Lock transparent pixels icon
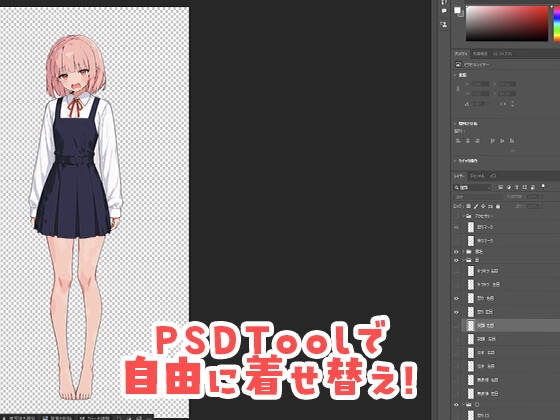Viewport: 560px width, 420px height. tap(469, 206)
